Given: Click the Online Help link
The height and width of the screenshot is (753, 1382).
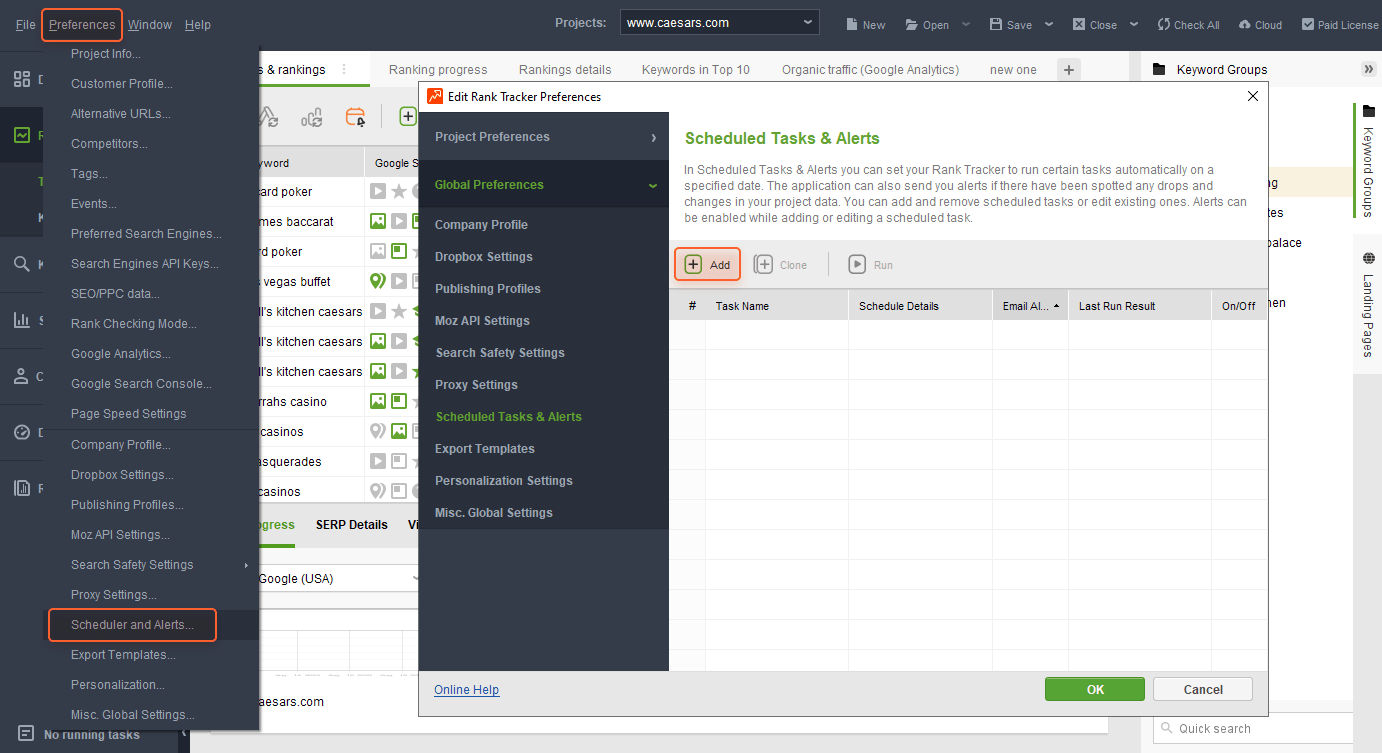Looking at the screenshot, I should pos(466,690).
